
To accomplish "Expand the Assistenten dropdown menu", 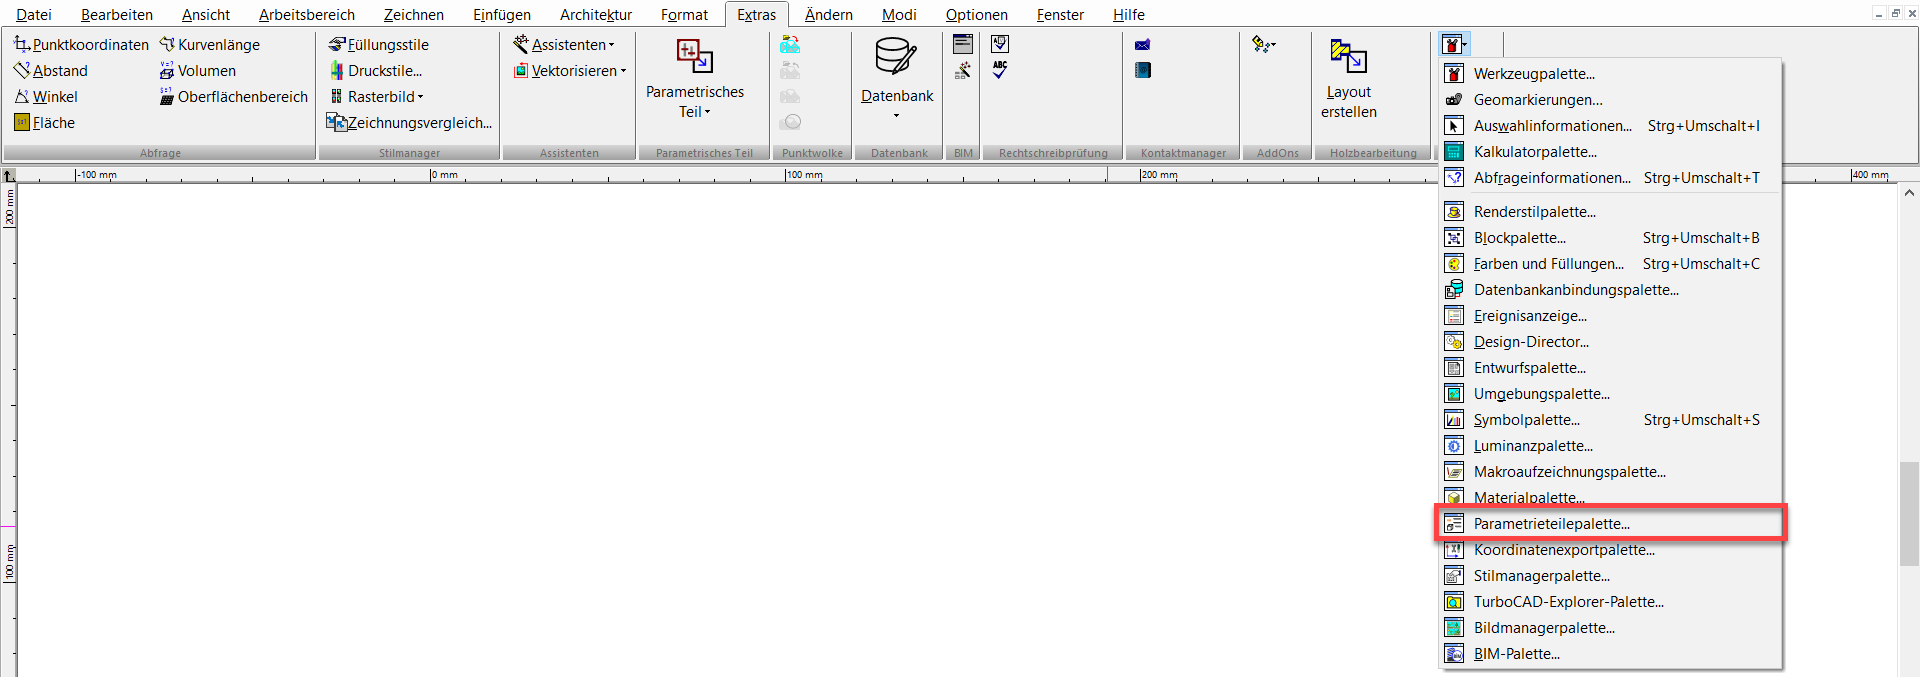I will (611, 45).
